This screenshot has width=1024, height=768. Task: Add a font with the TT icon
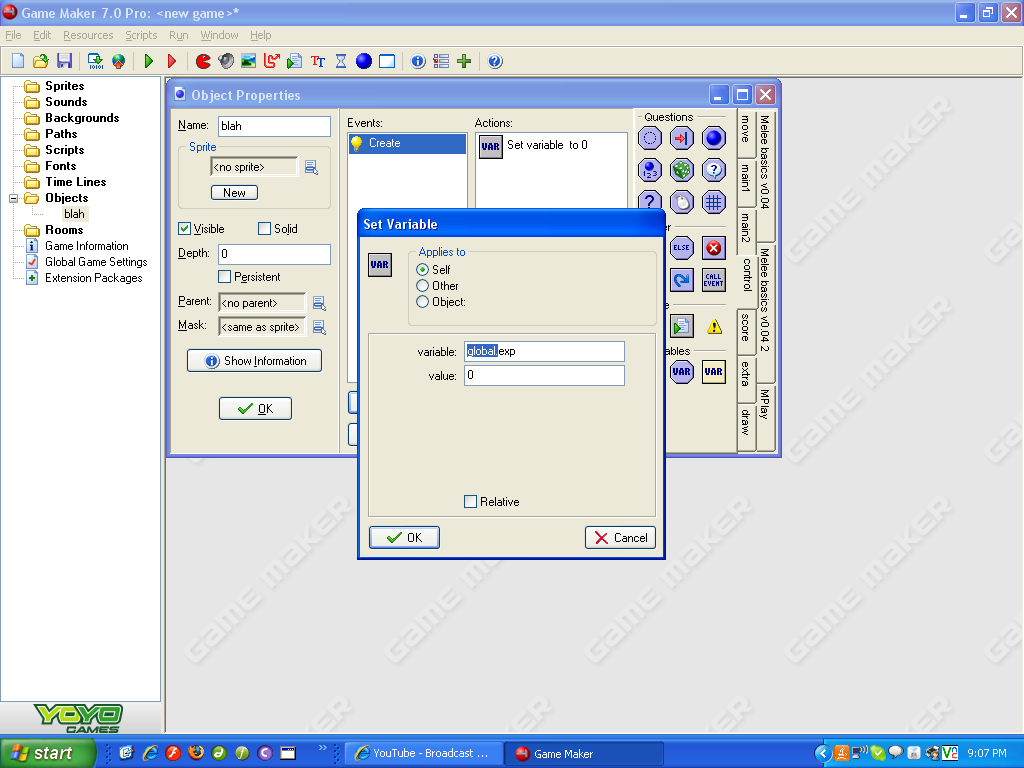pyautogui.click(x=318, y=61)
